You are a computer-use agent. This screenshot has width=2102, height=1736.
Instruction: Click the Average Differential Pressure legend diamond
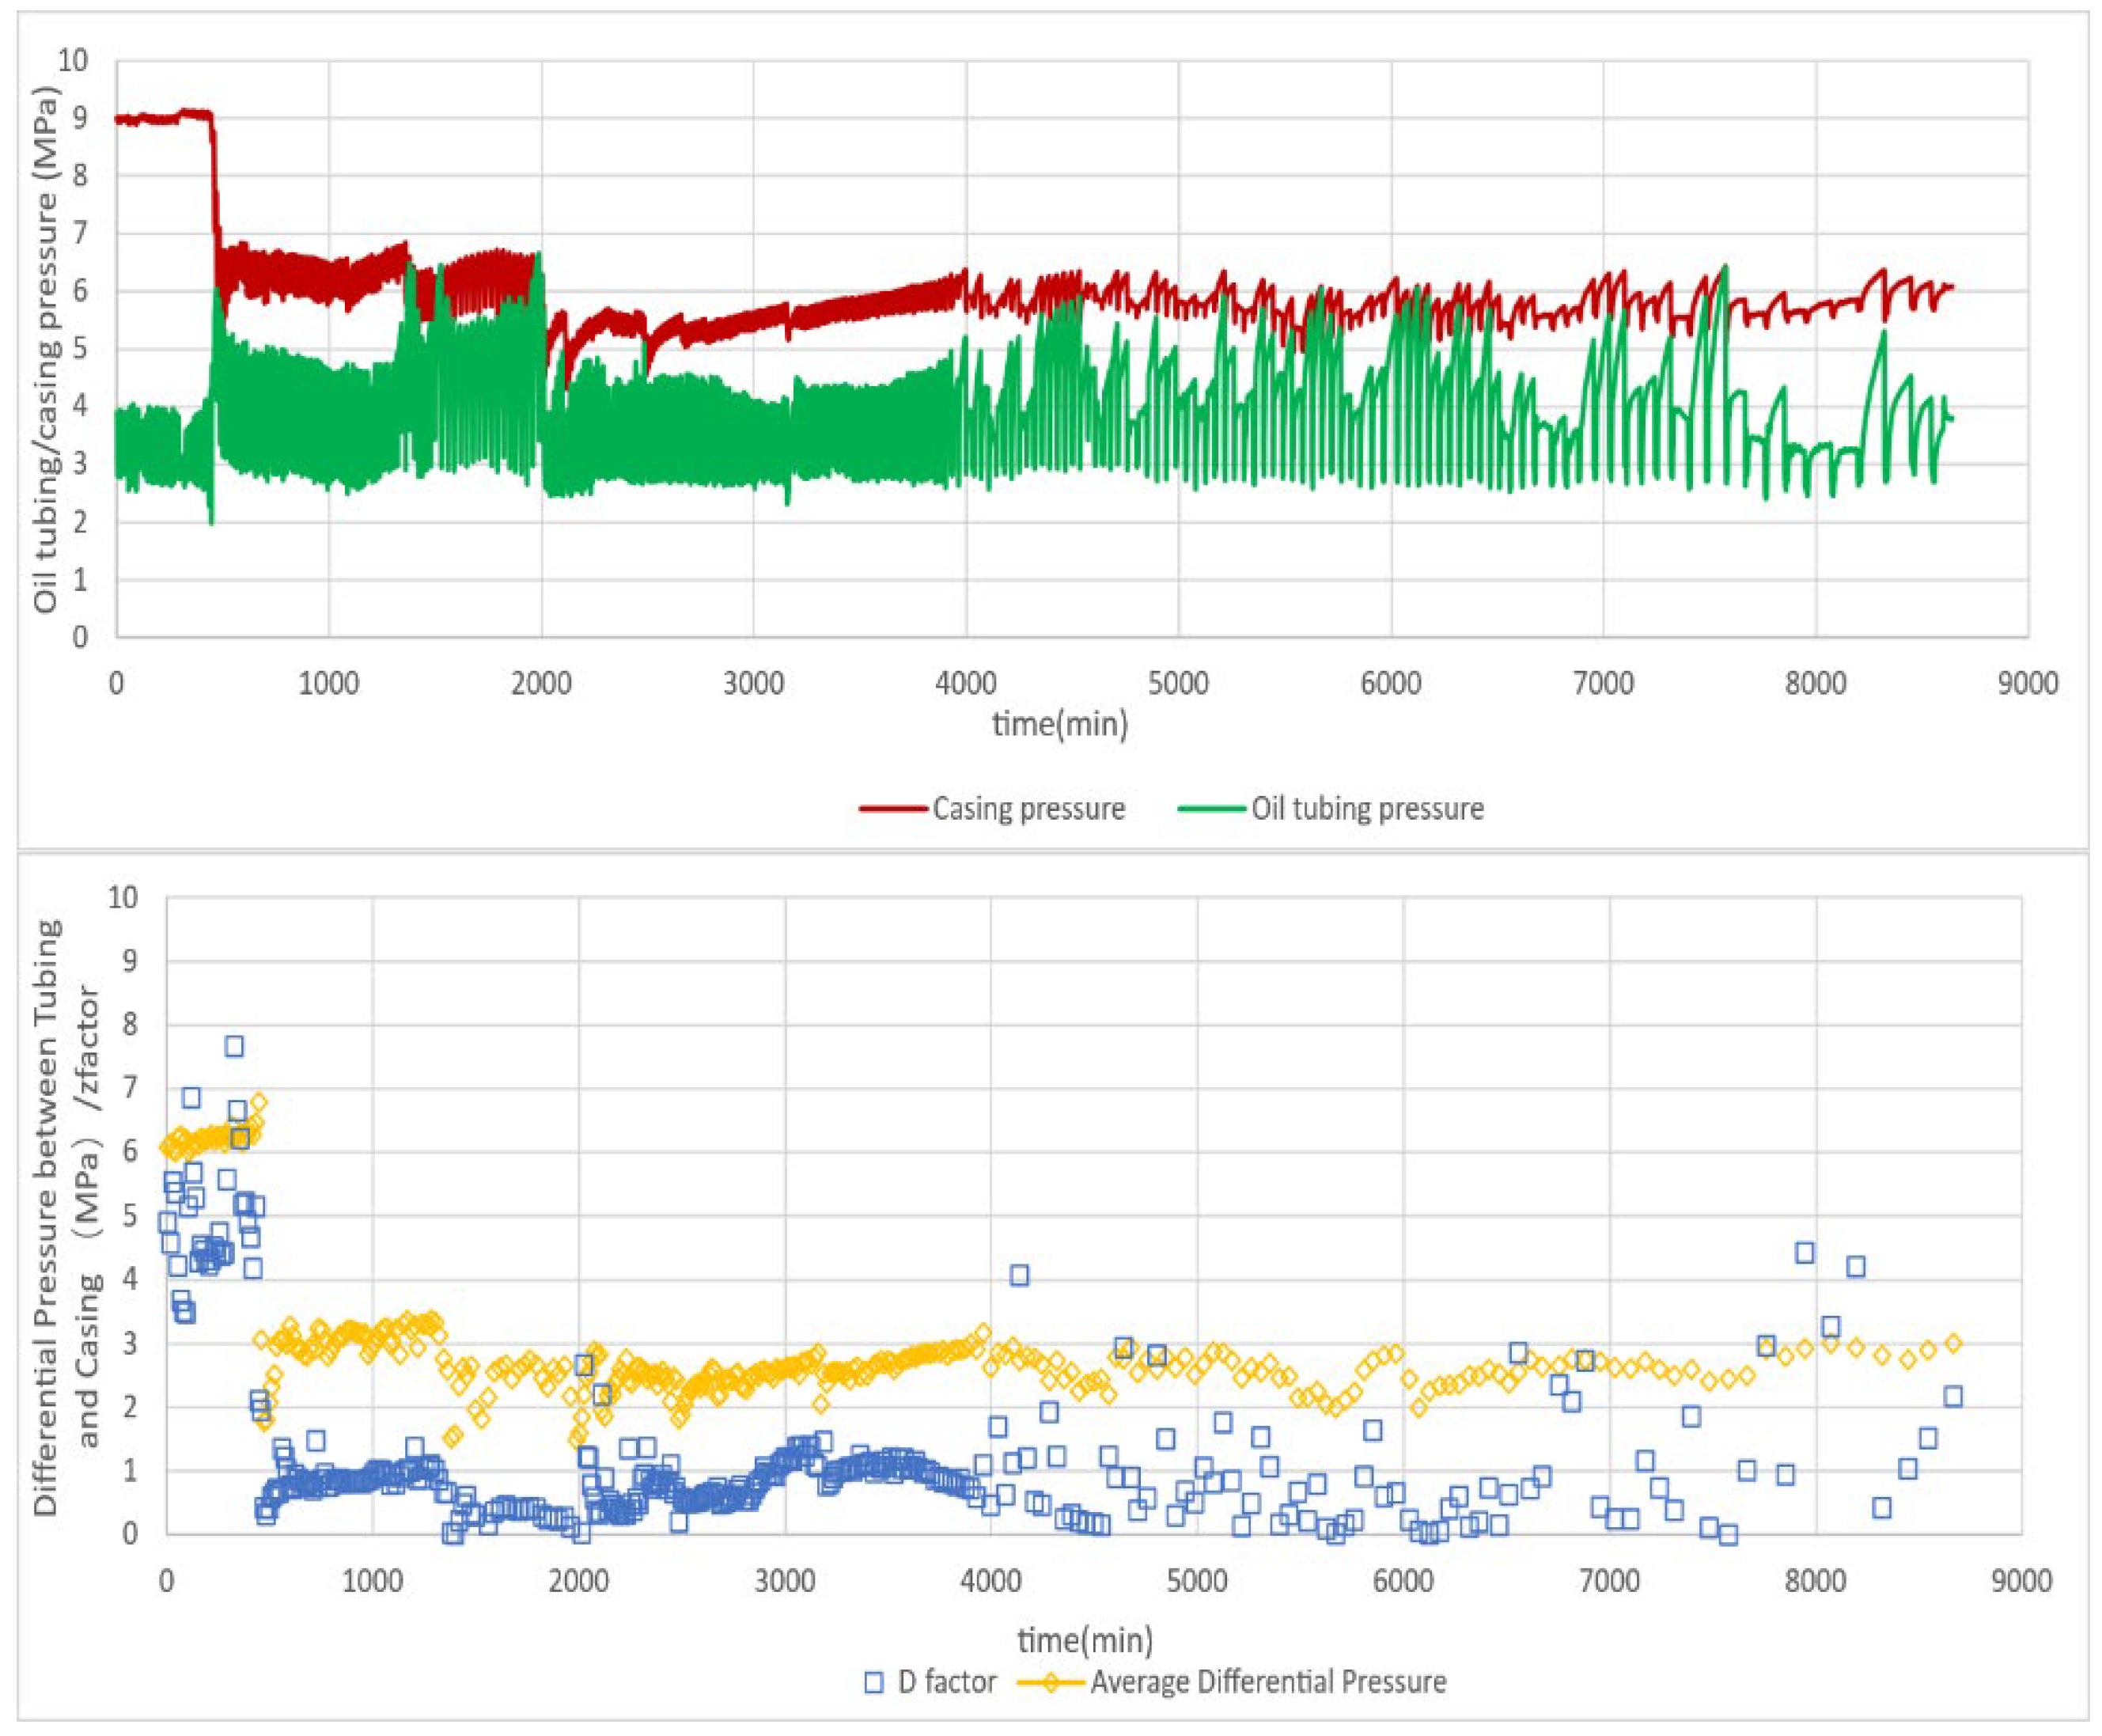click(1049, 1682)
